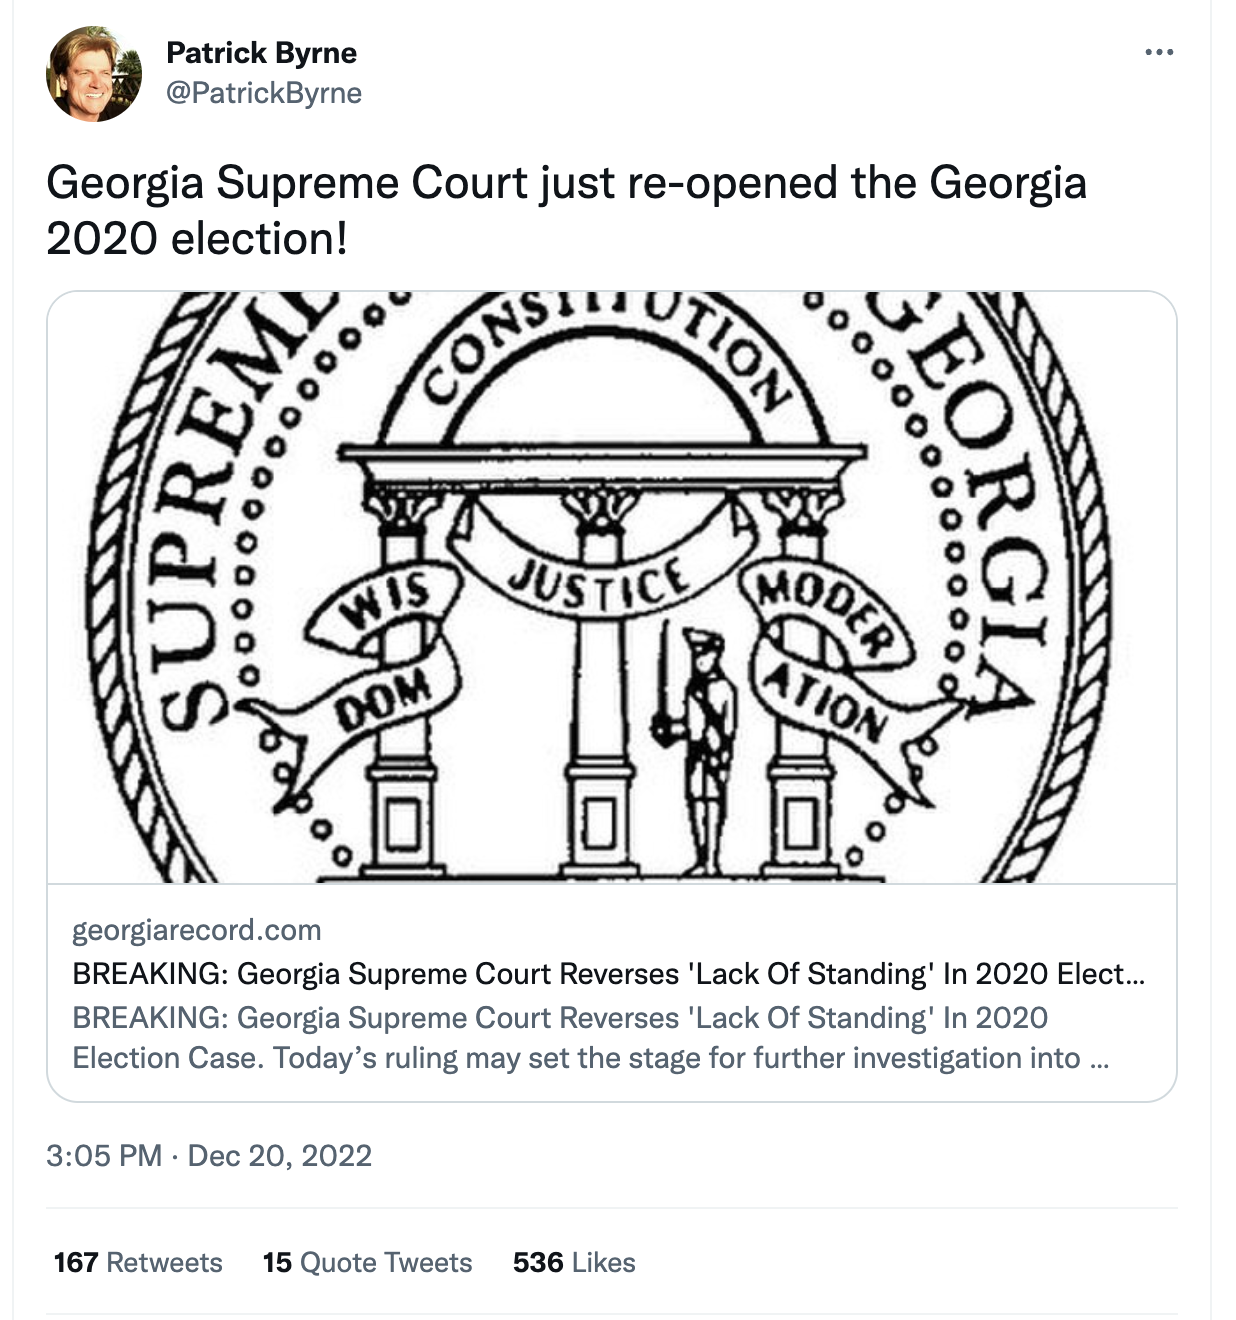View the 15 Quote Tweets

367,1262
